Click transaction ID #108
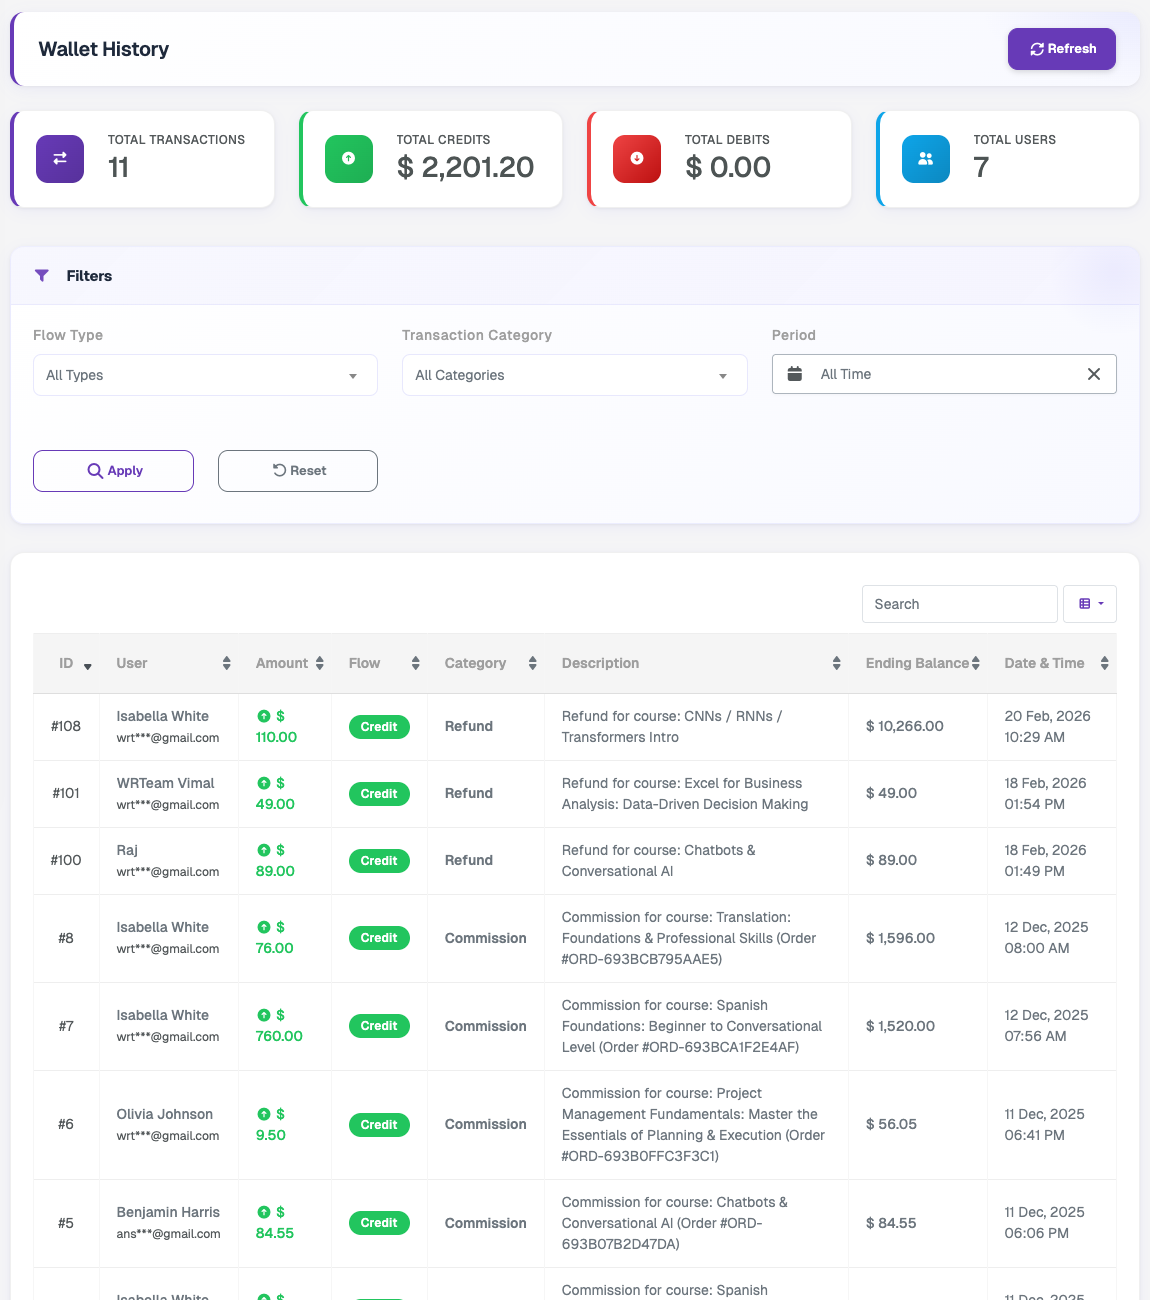Screen dimensions: 1150x1300 [x=66, y=726]
